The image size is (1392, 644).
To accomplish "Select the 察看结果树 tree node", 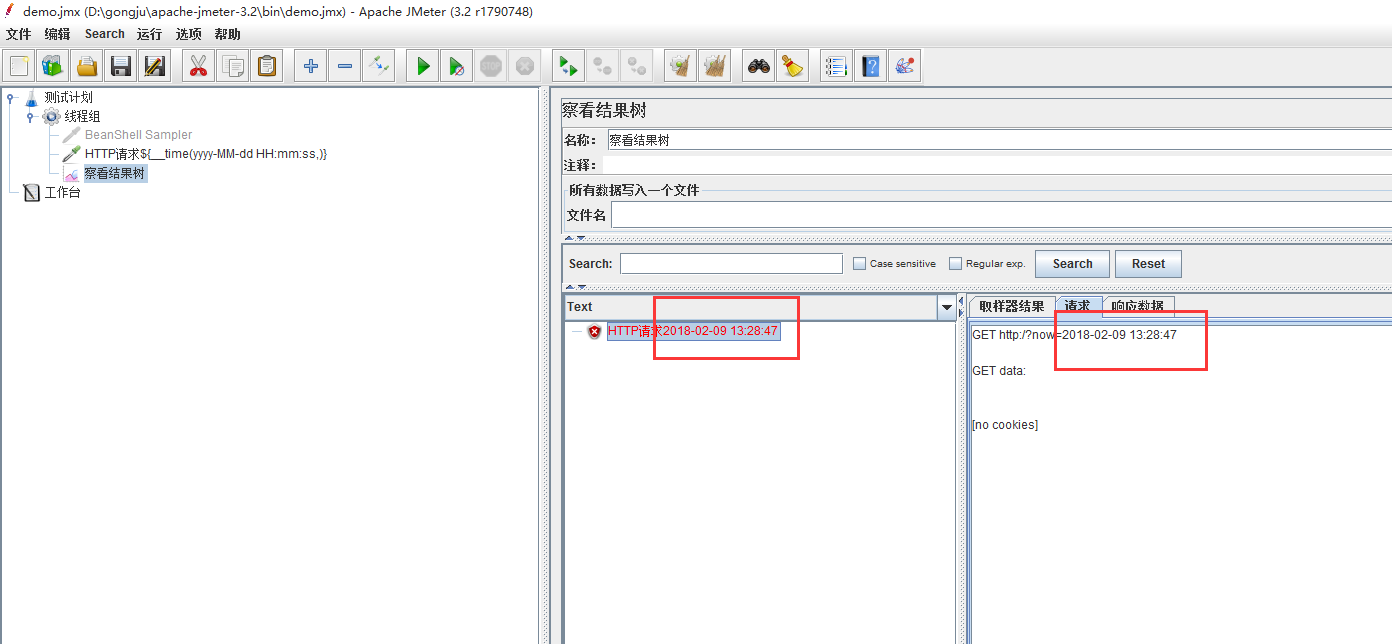I will (114, 173).
